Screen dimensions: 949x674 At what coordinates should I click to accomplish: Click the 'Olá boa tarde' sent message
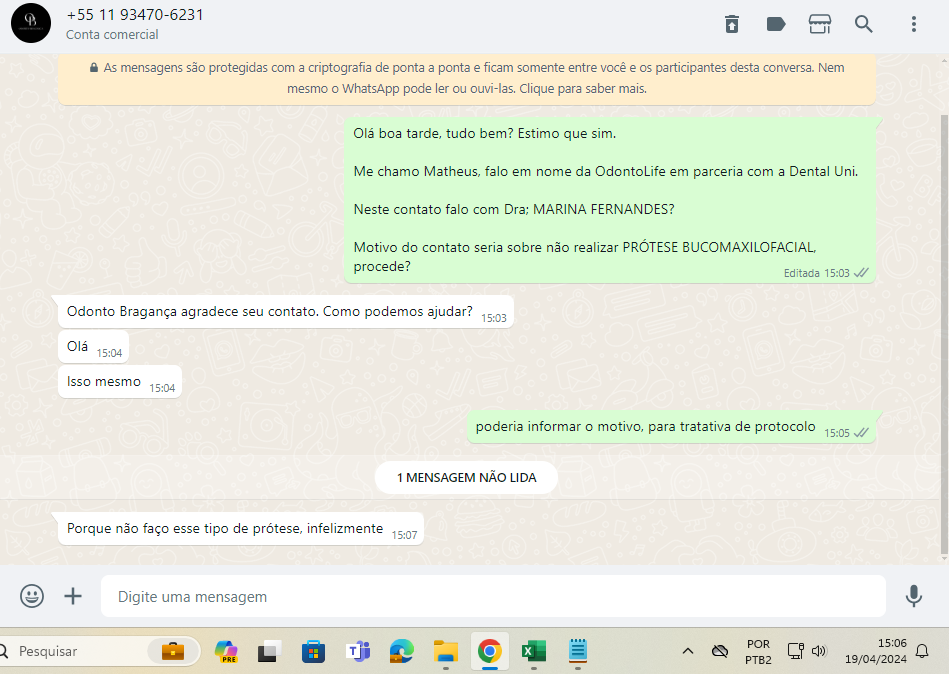click(609, 200)
